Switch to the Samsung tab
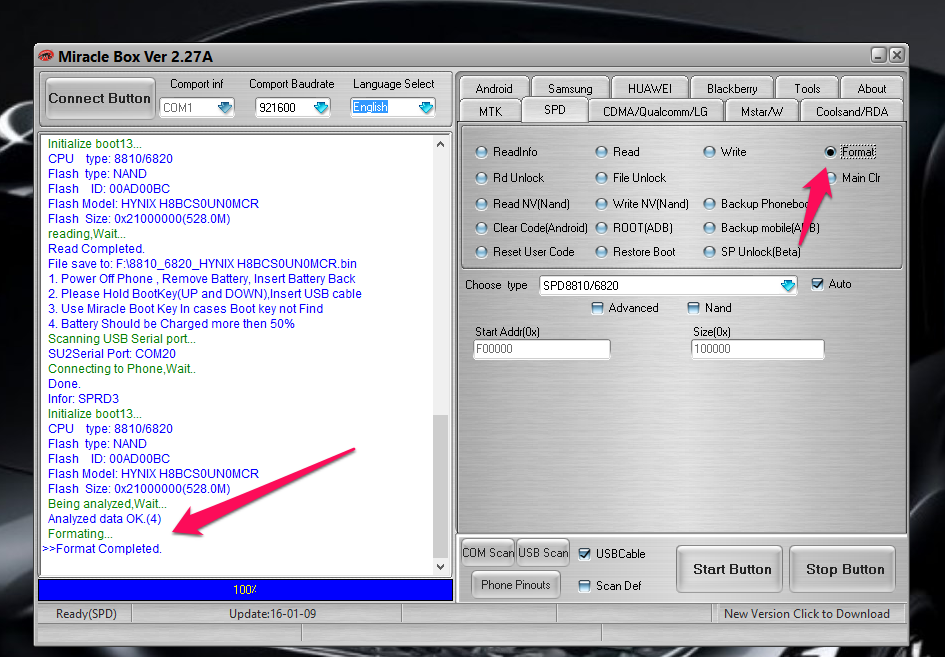Viewport: 945px width, 657px height. coord(570,89)
